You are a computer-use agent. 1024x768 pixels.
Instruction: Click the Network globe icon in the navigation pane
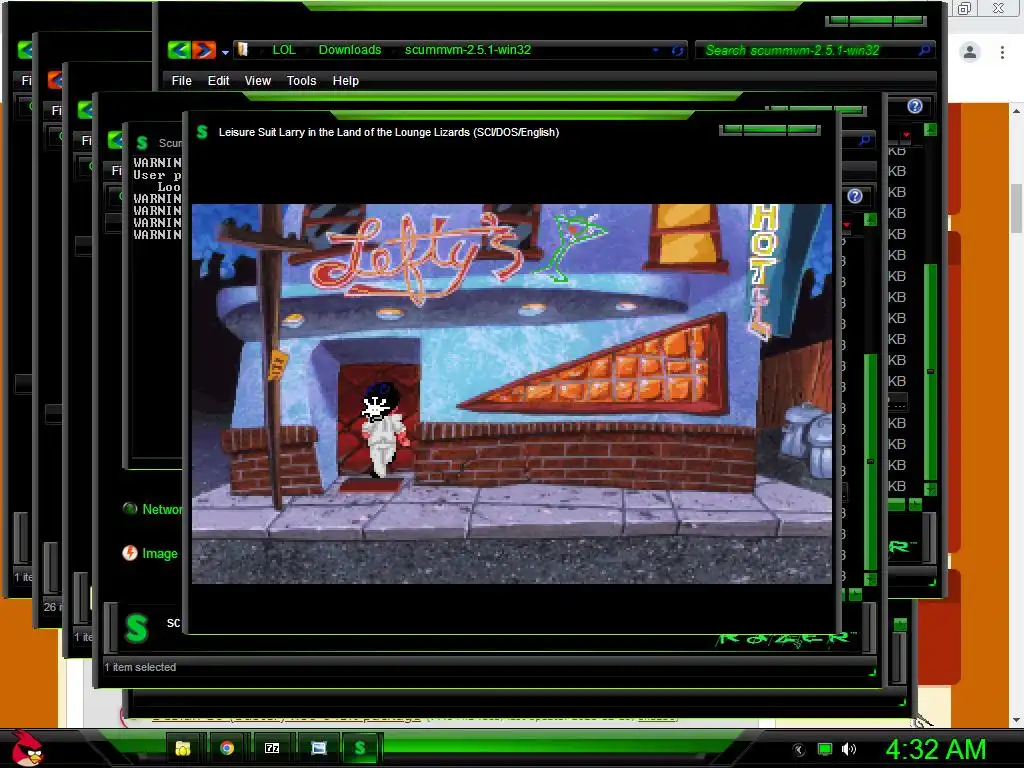(x=130, y=509)
